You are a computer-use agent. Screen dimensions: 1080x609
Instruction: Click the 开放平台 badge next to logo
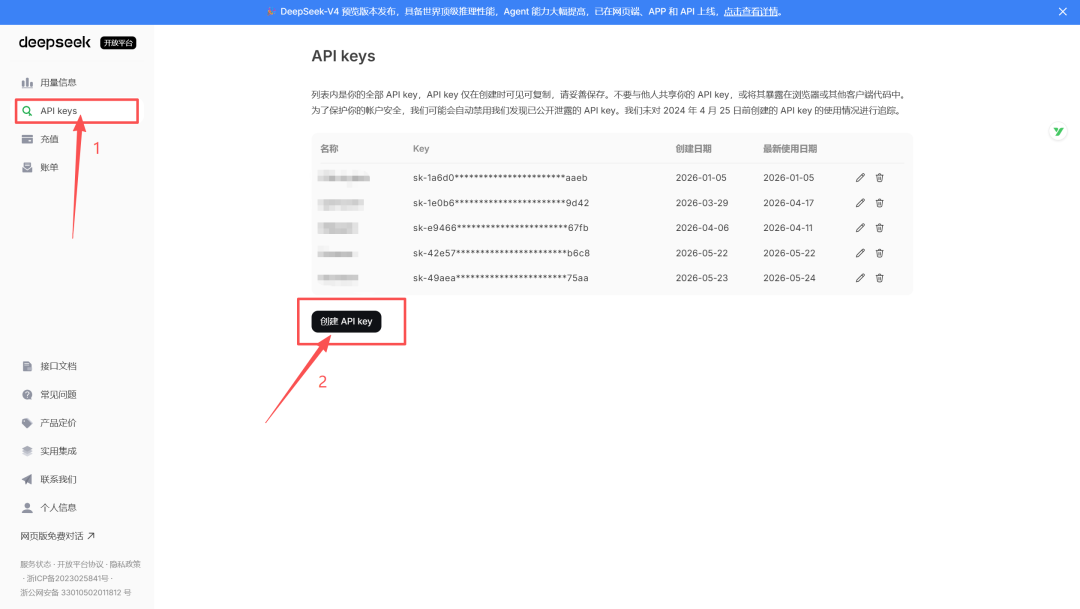click(118, 43)
